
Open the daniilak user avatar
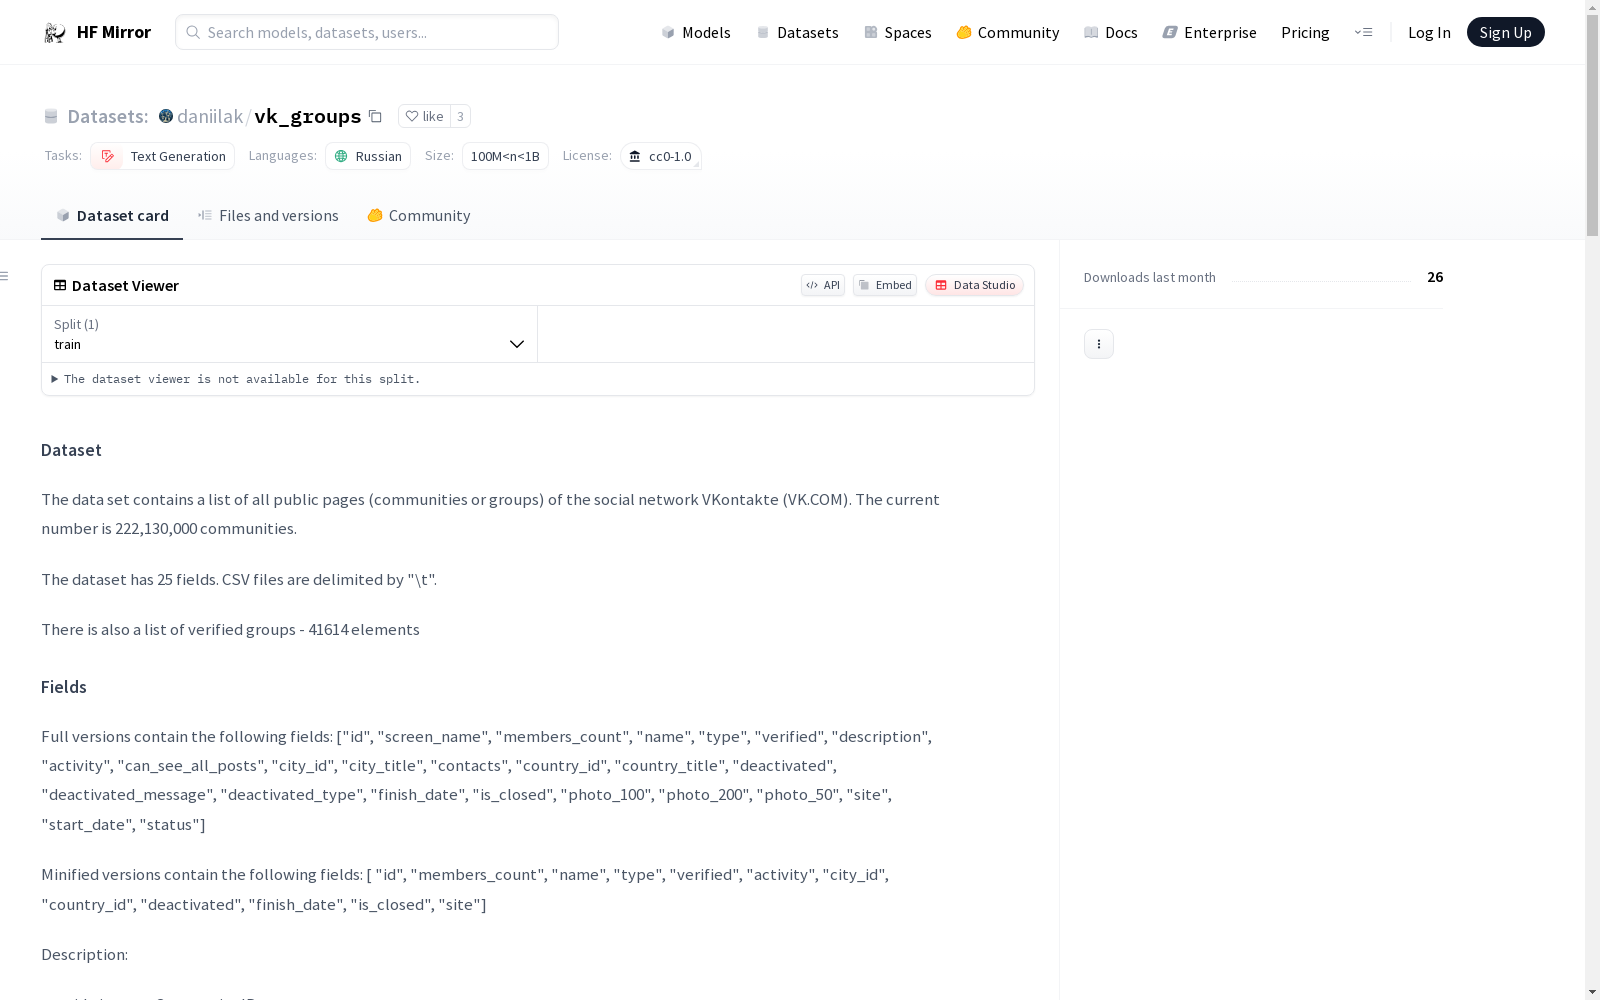tap(166, 116)
